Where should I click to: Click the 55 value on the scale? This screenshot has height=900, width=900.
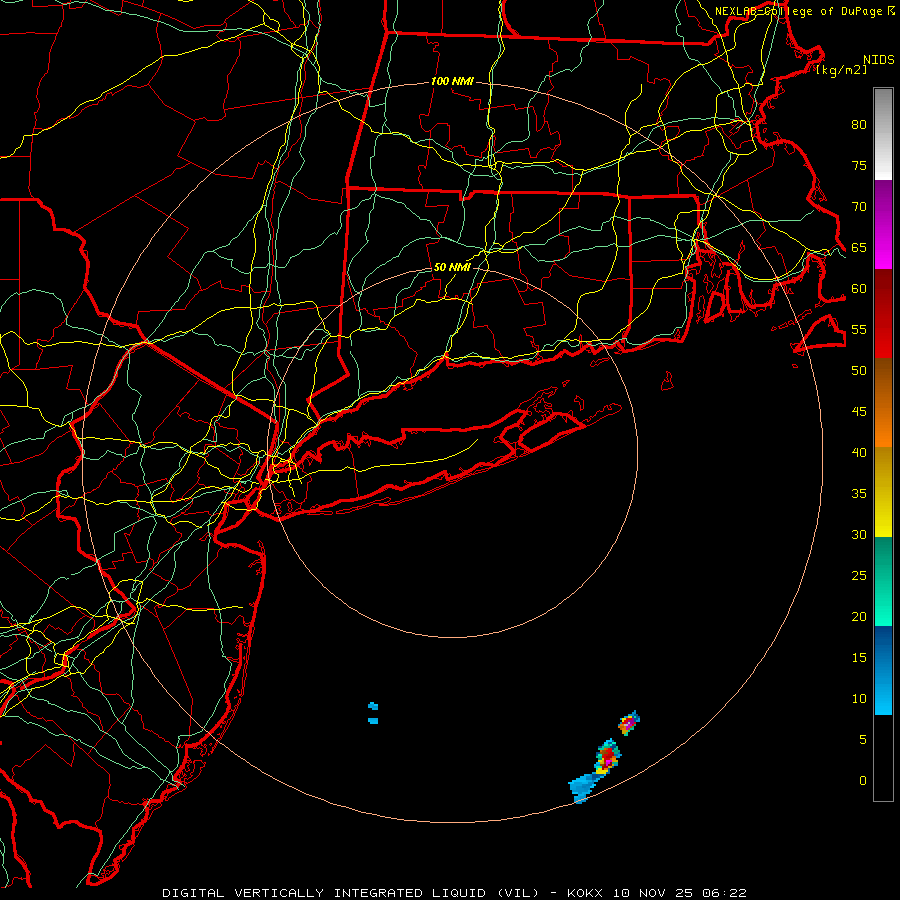[859, 329]
